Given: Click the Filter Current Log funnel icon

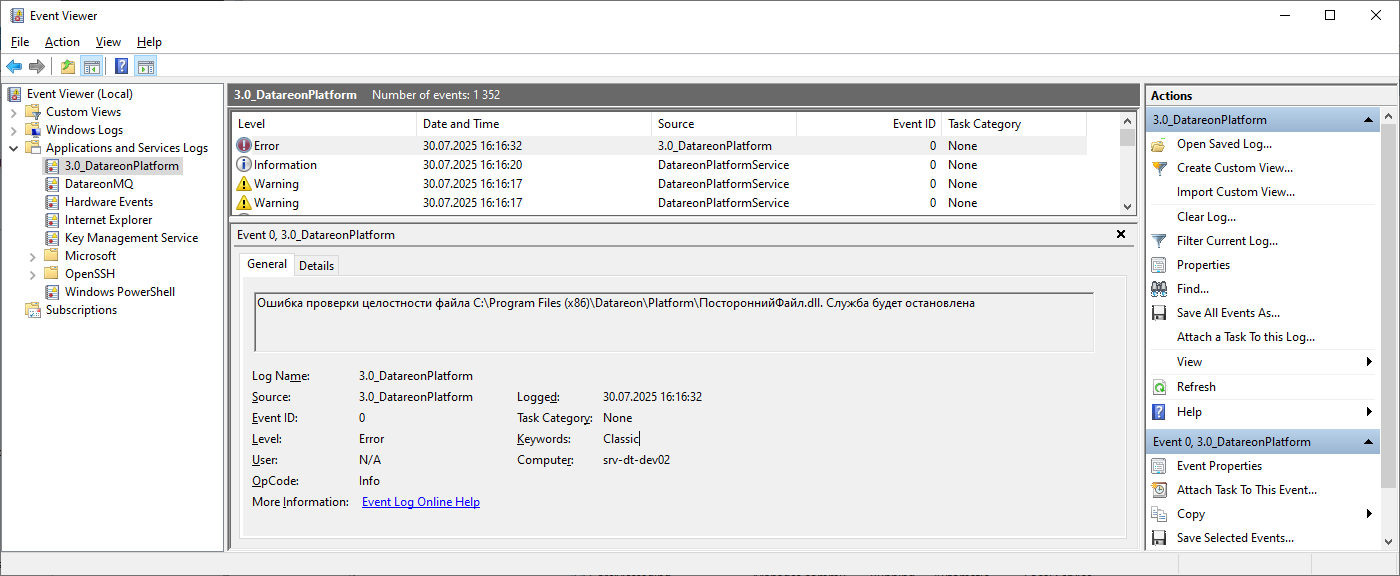Looking at the screenshot, I should (x=1159, y=241).
